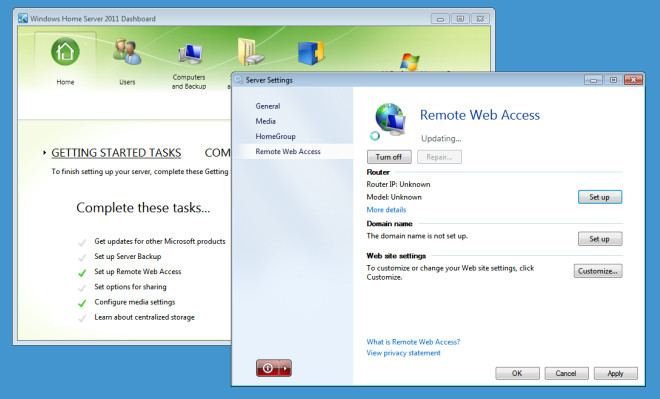Cancel the Server Settings dialog
The image size is (660, 399).
[566, 373]
